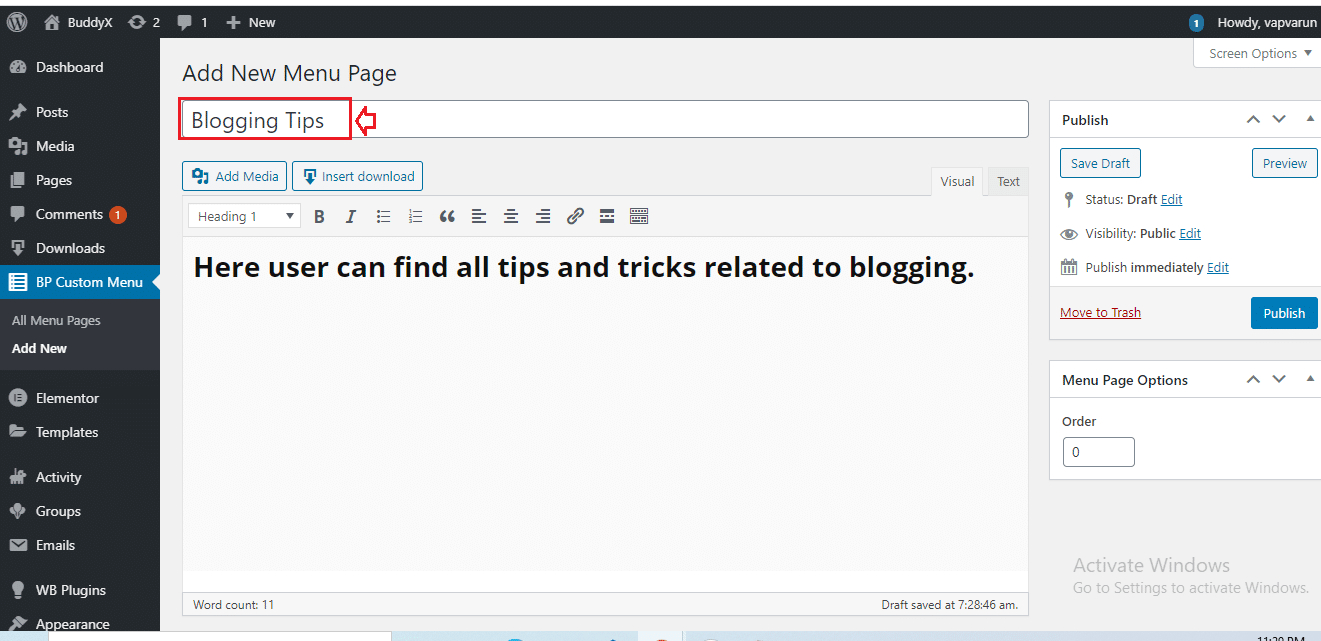Insert a bulleted list

[383, 216]
